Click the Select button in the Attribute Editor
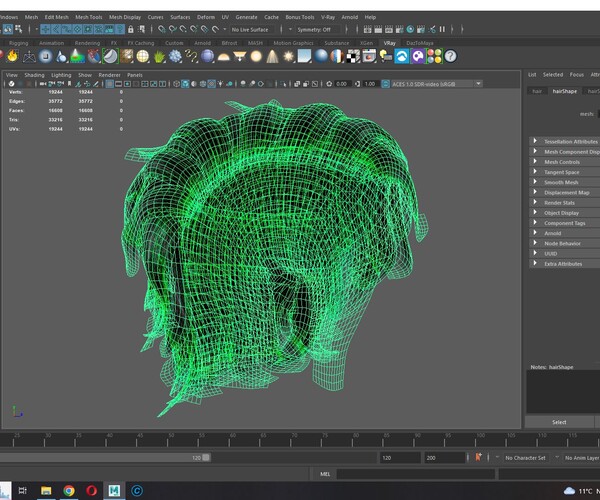 [559, 422]
